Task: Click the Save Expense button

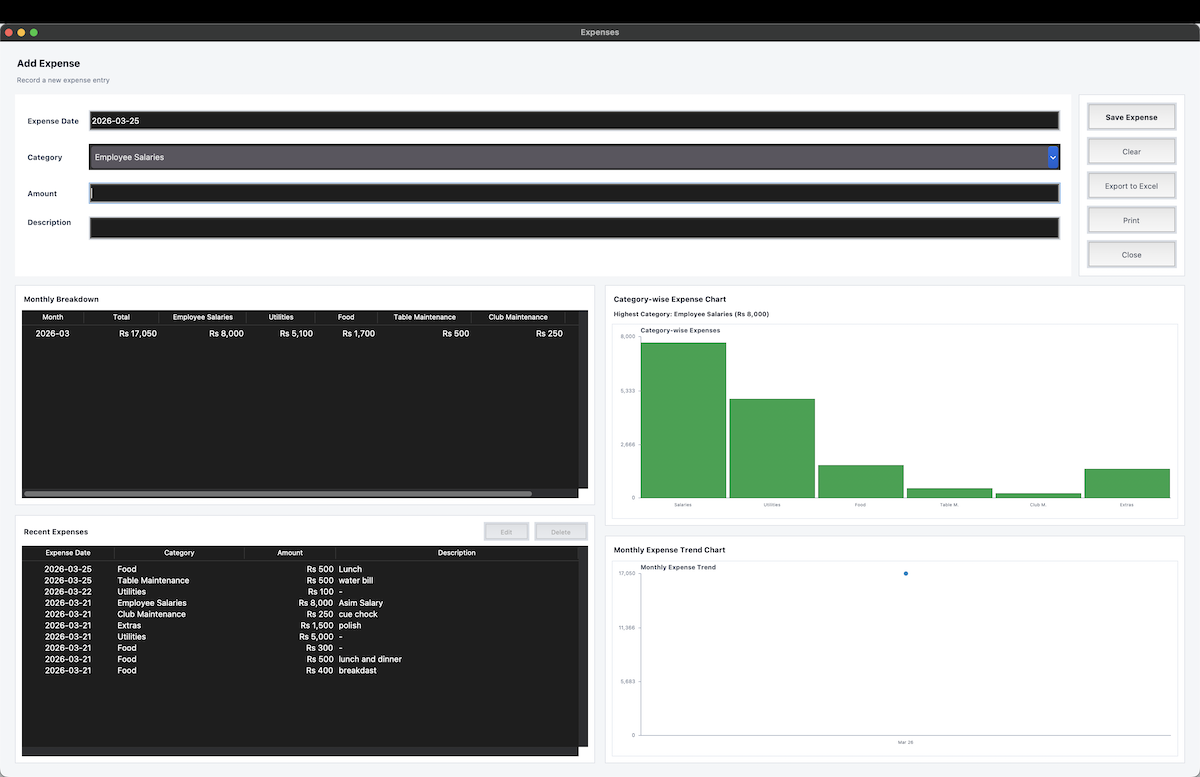Action: click(x=1131, y=117)
